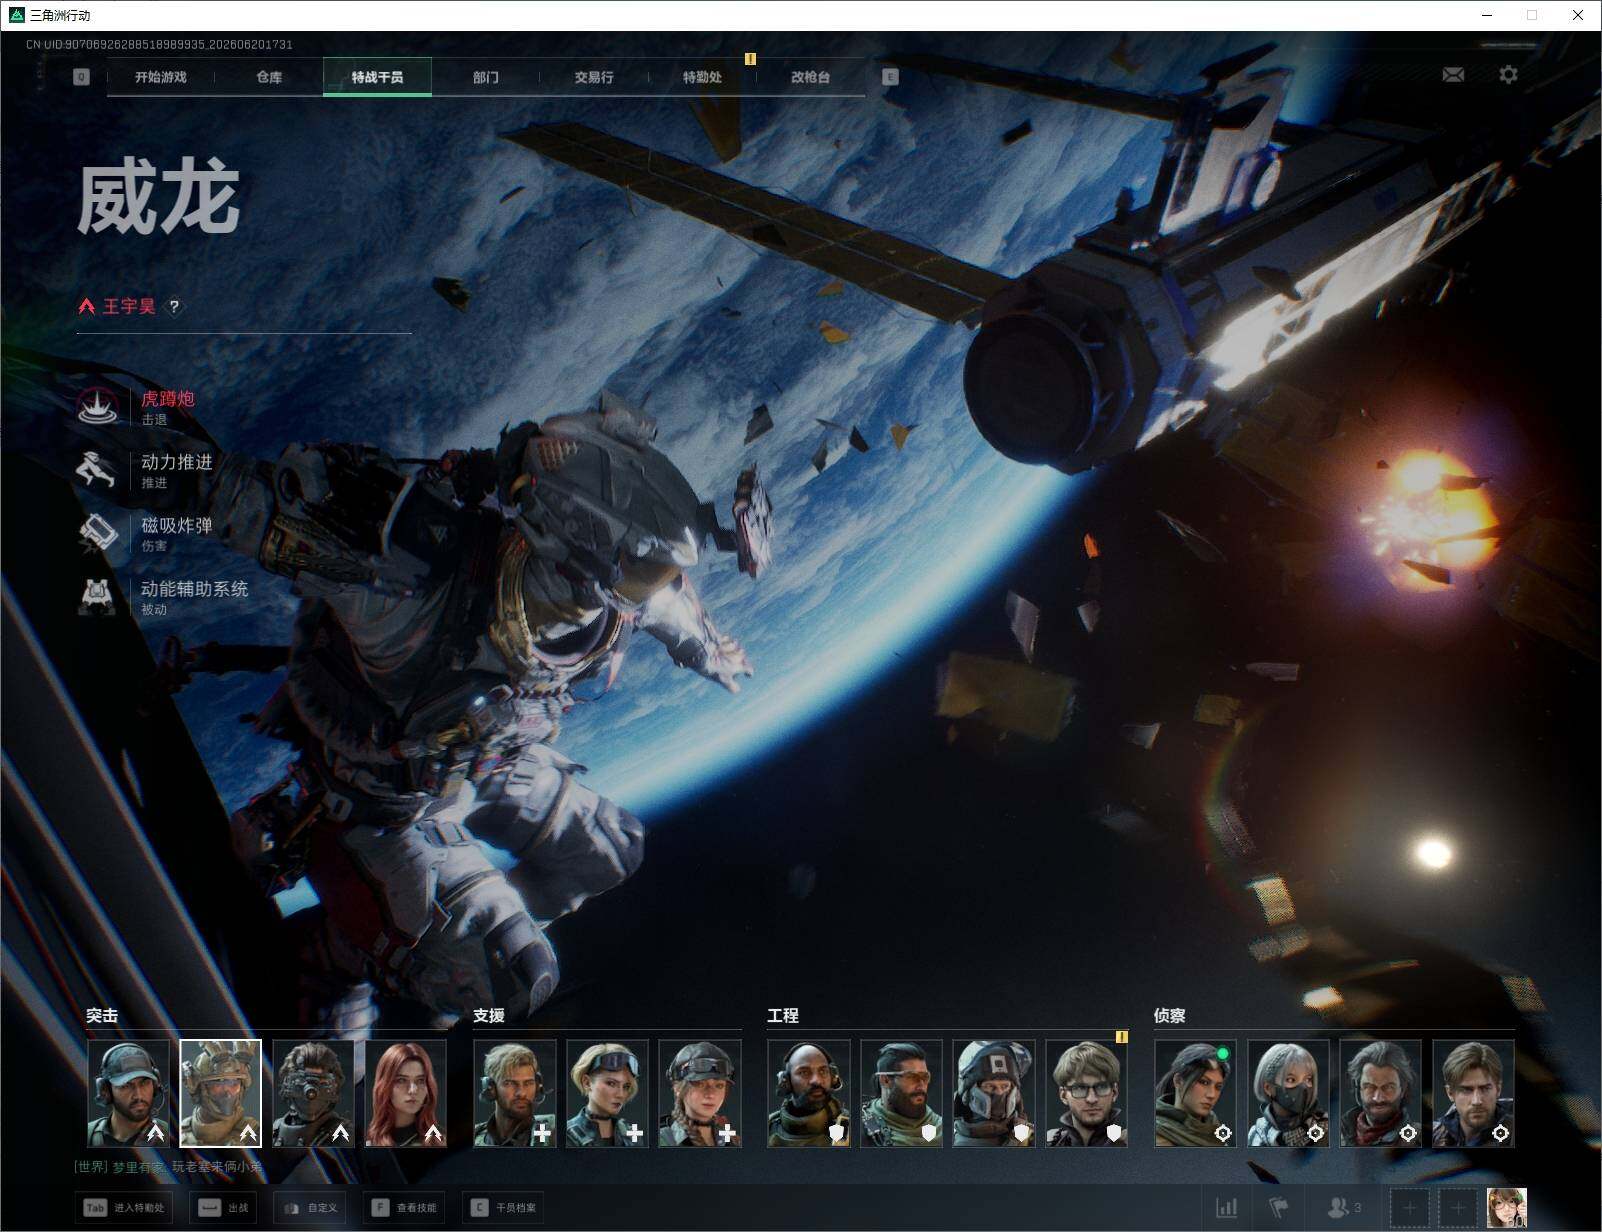Open the 自定义 customize button
1602x1232 pixels.
pyautogui.click(x=308, y=1208)
